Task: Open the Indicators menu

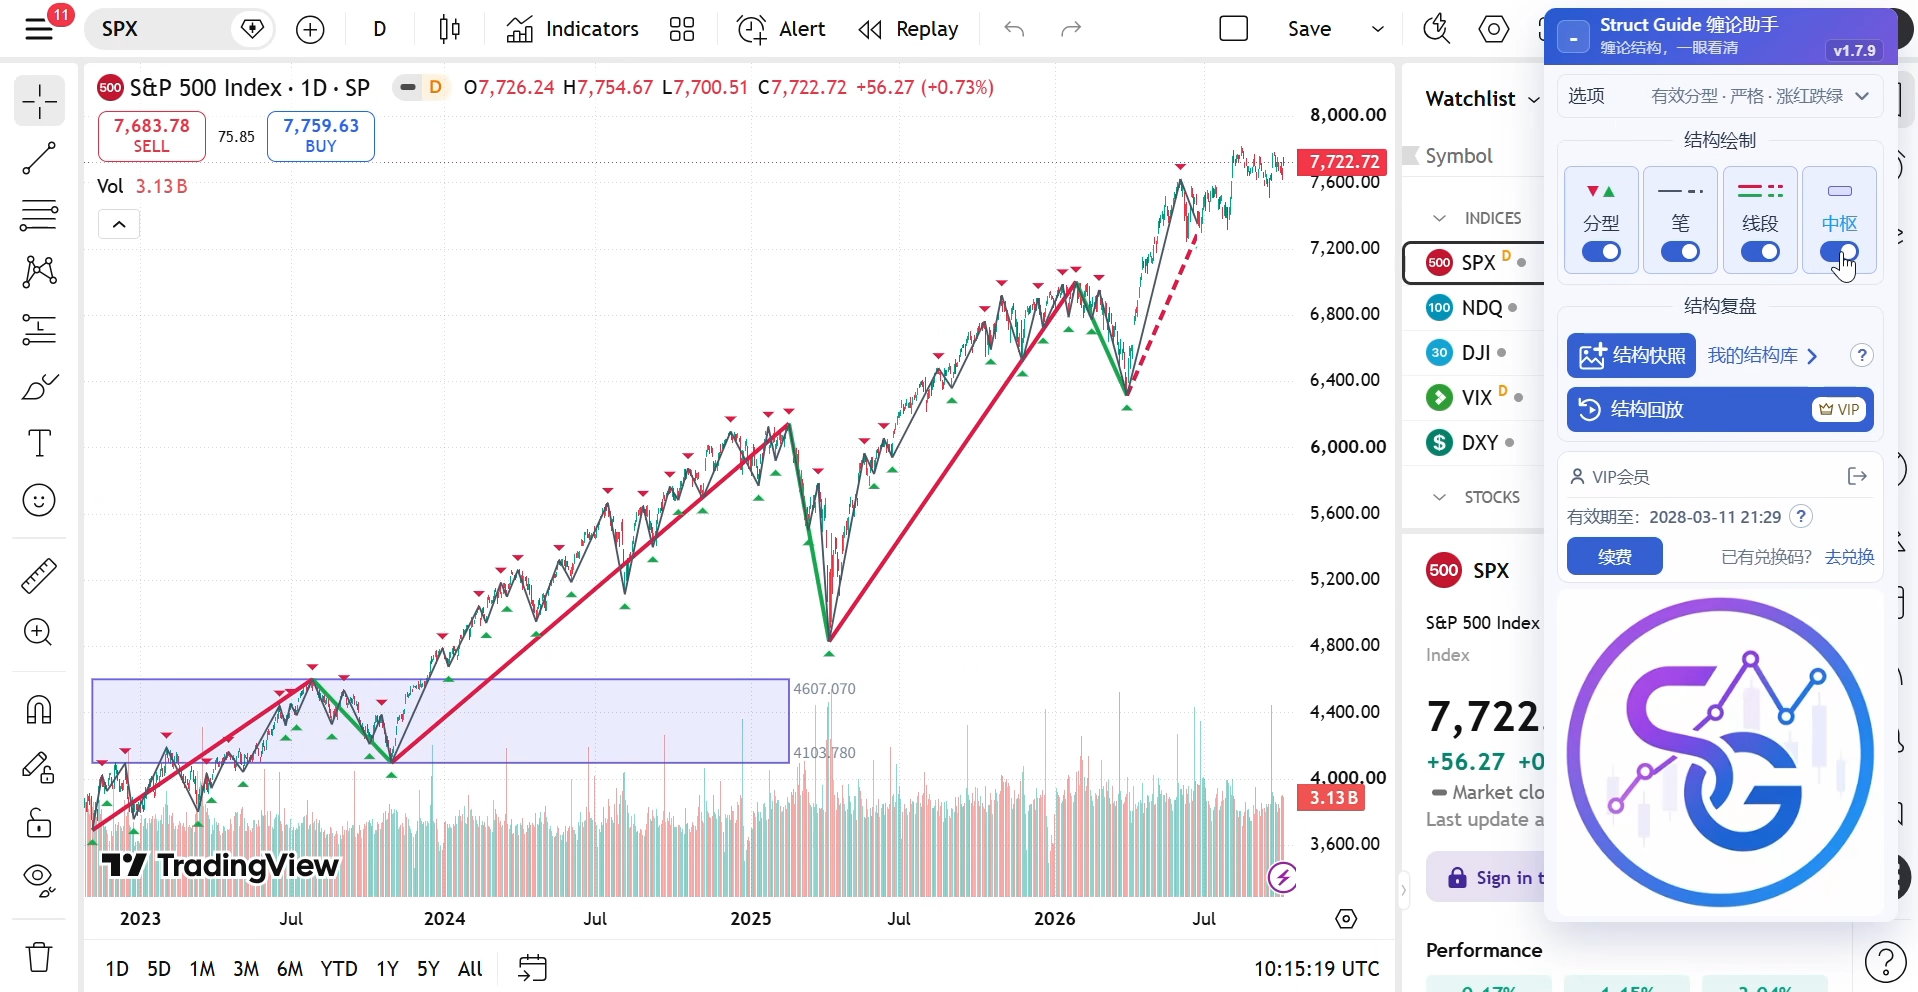Action: pyautogui.click(x=572, y=30)
